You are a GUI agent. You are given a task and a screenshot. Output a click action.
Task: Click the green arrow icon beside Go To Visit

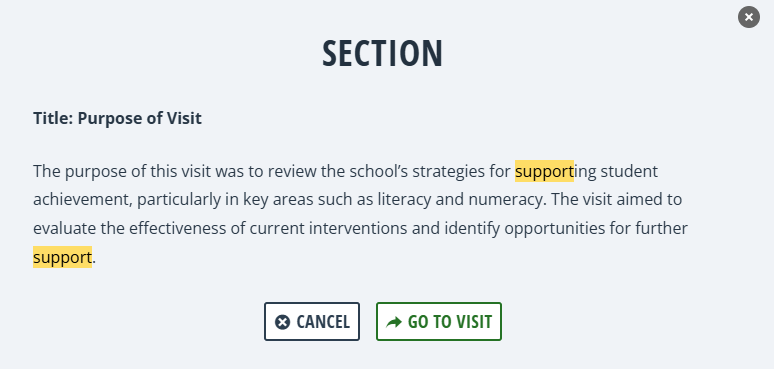[394, 323]
